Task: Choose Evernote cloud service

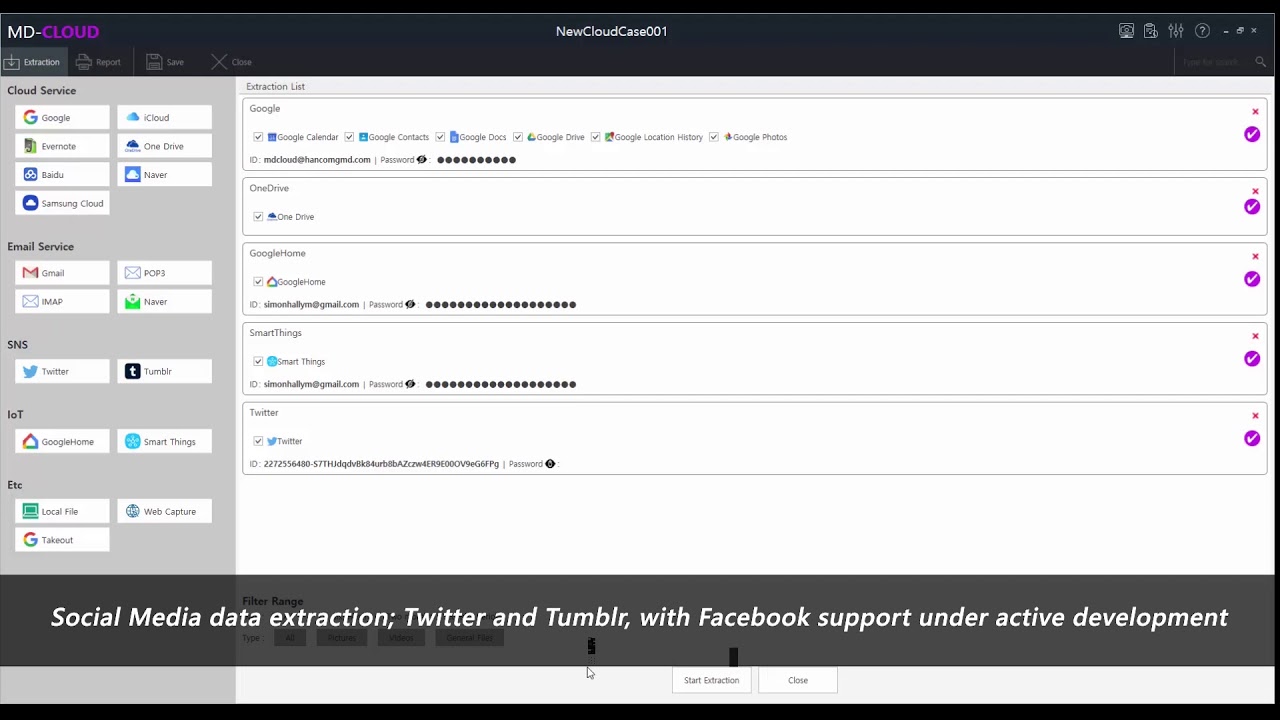Action: 62,146
